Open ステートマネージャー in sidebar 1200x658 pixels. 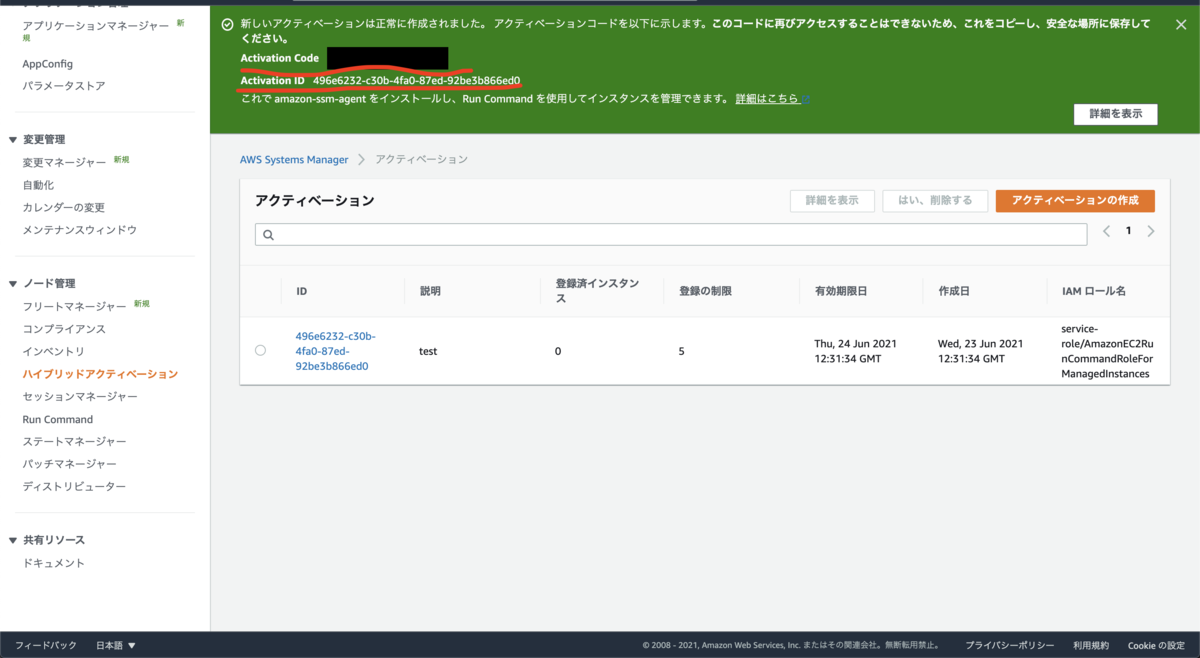click(75, 442)
